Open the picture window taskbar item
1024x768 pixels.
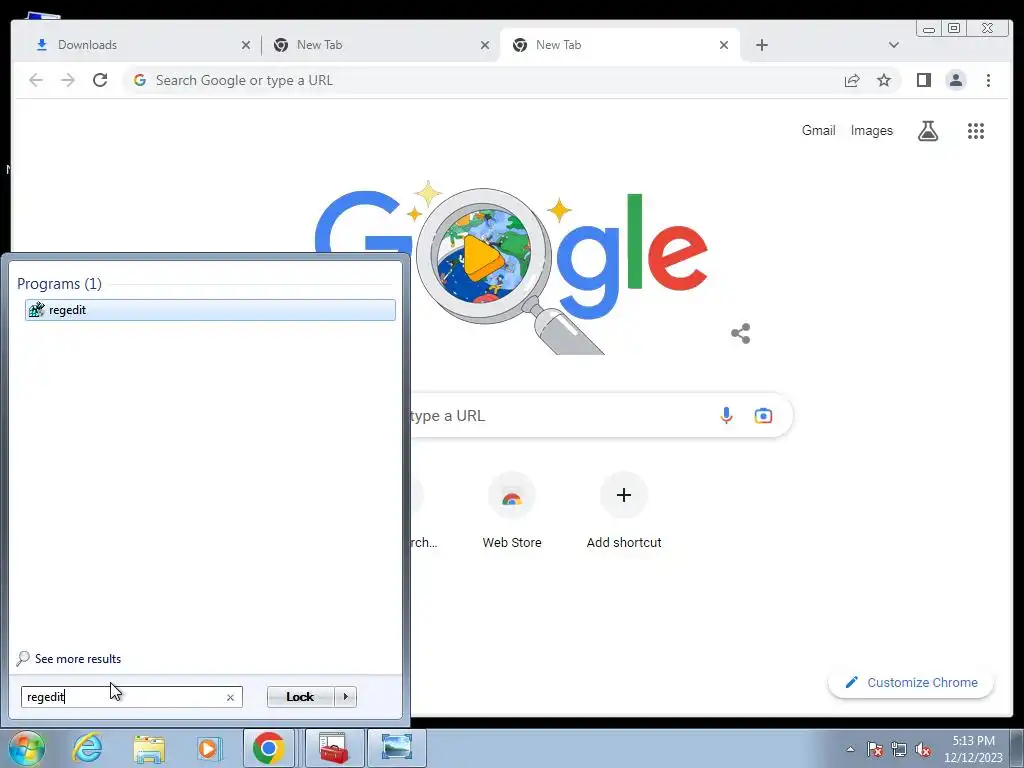pyautogui.click(x=396, y=748)
